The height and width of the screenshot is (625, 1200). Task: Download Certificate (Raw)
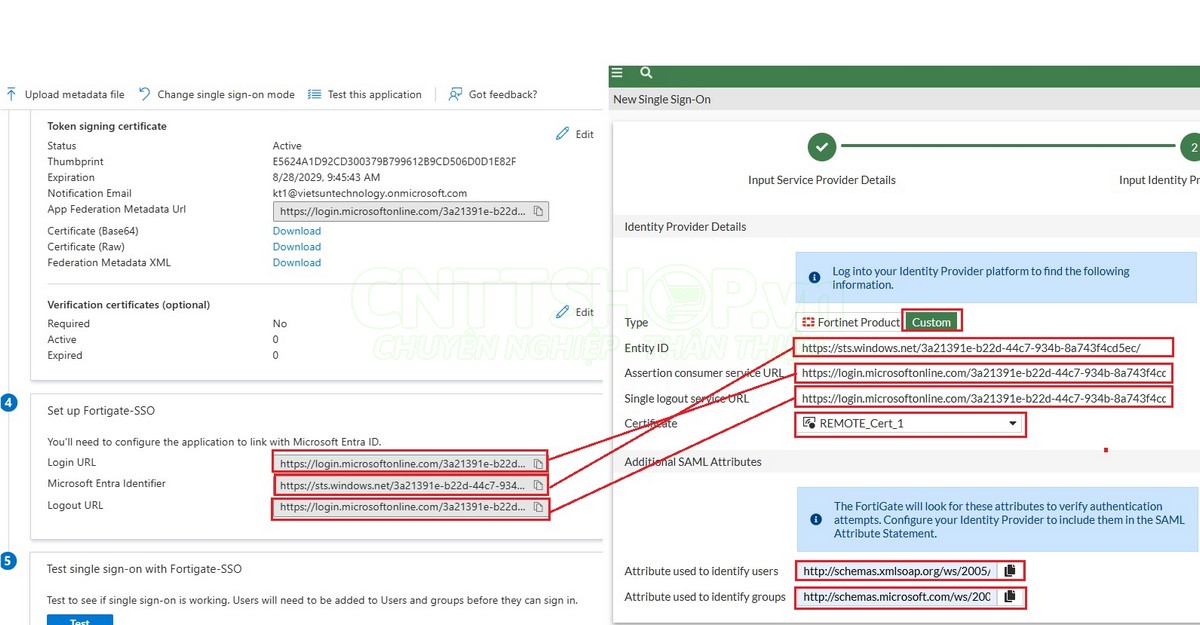click(297, 247)
